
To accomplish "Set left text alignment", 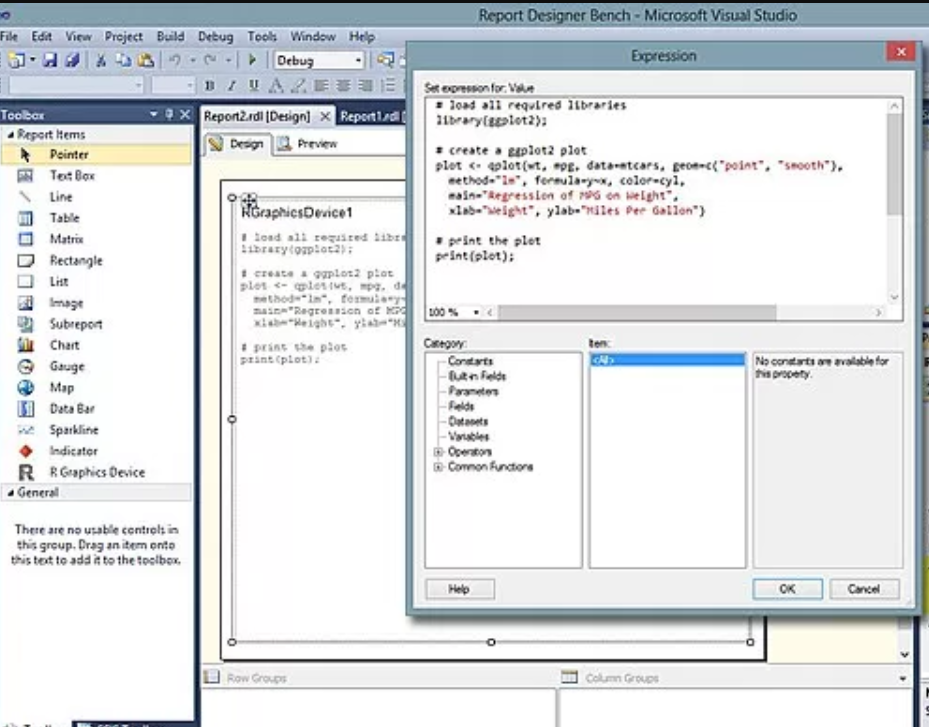I will click(x=321, y=86).
